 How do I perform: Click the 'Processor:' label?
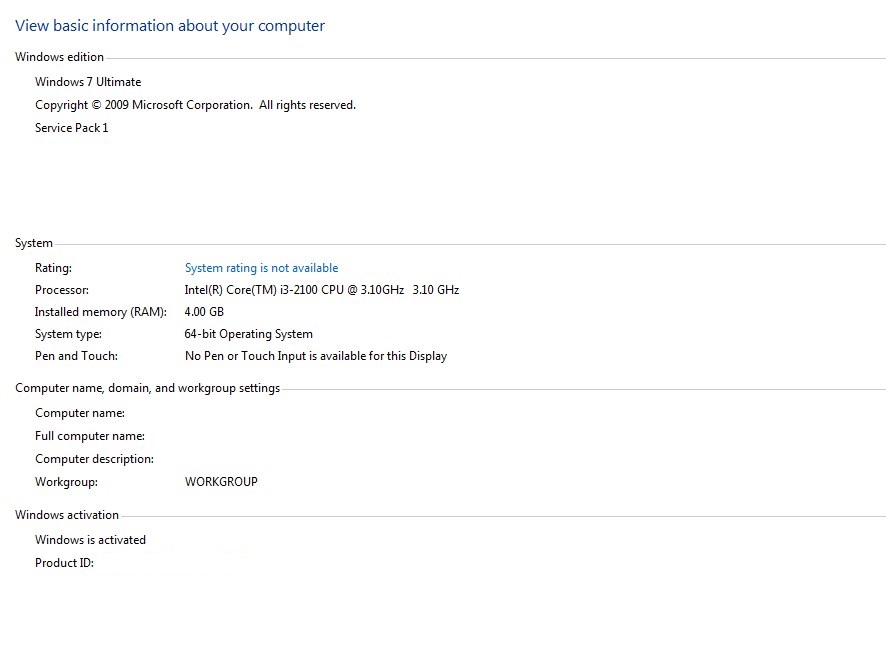tap(62, 290)
